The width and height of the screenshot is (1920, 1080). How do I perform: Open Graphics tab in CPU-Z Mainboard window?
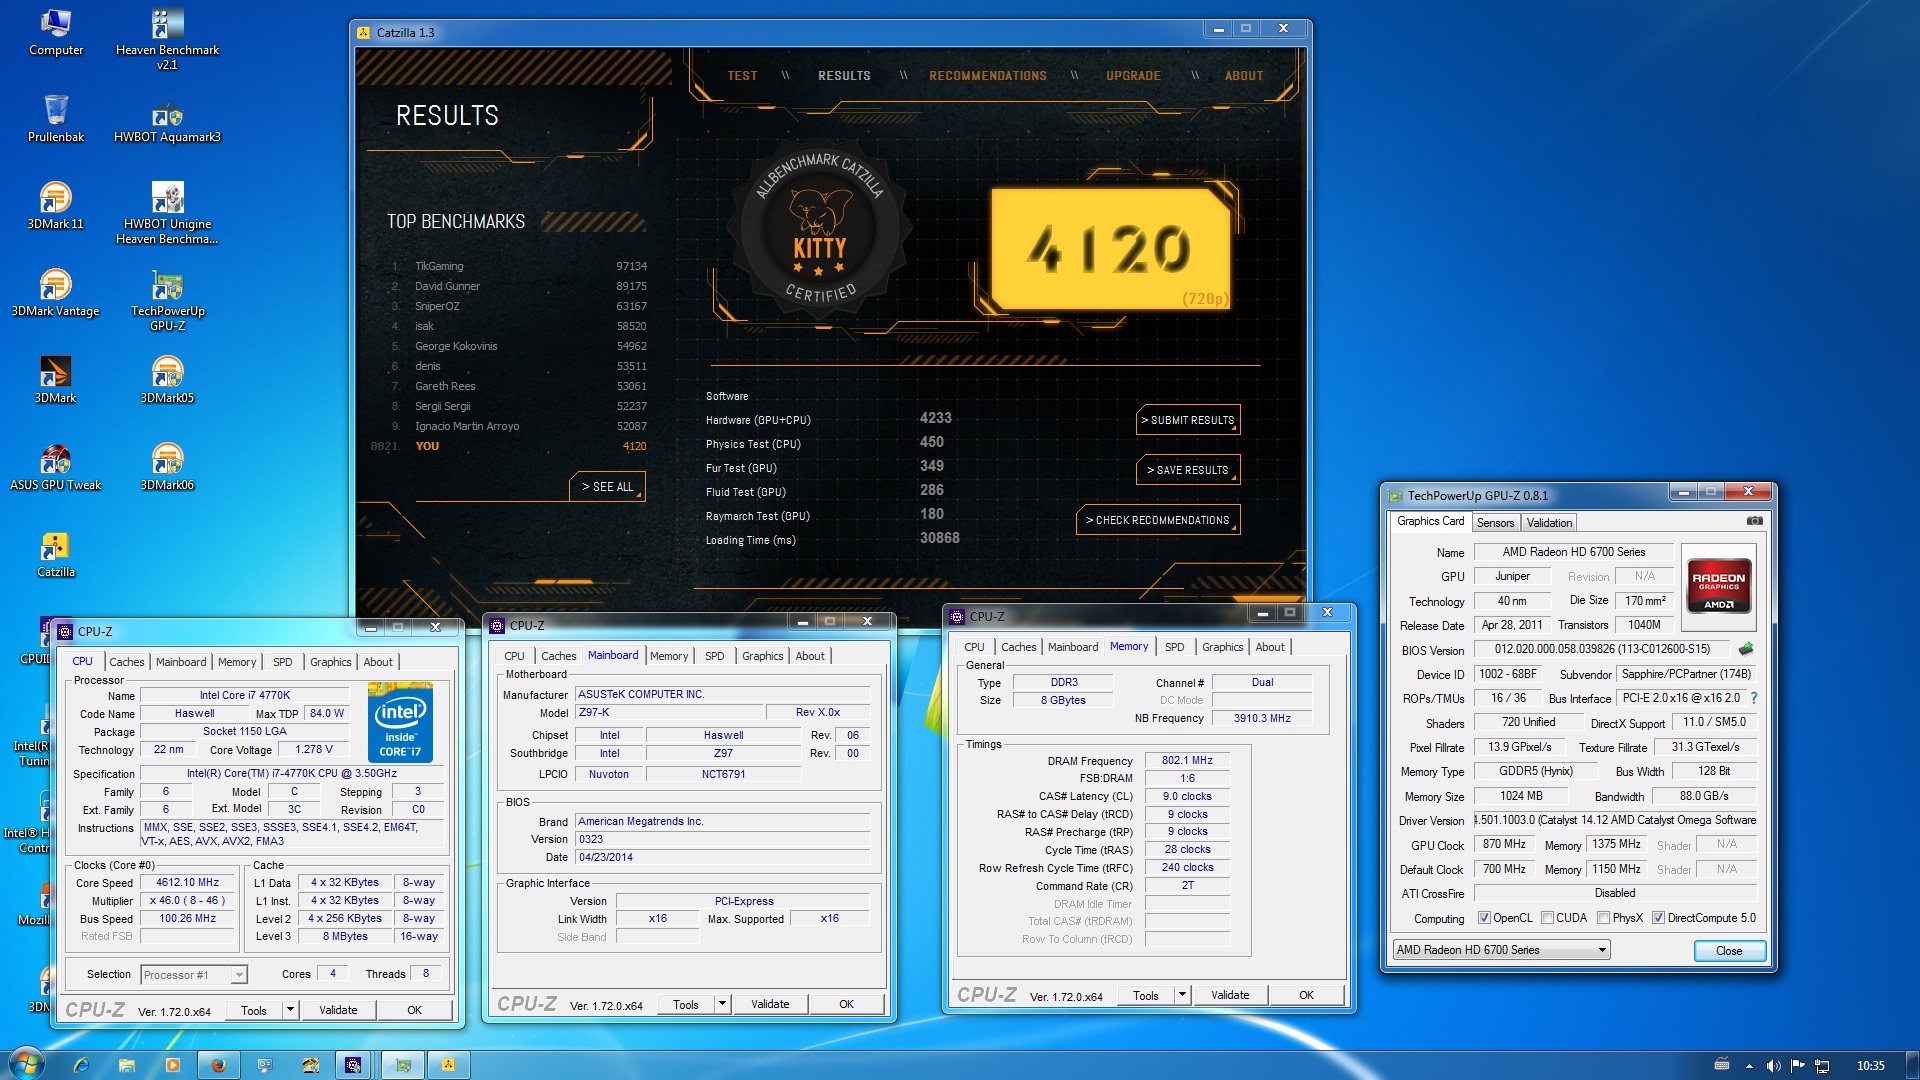tap(762, 656)
